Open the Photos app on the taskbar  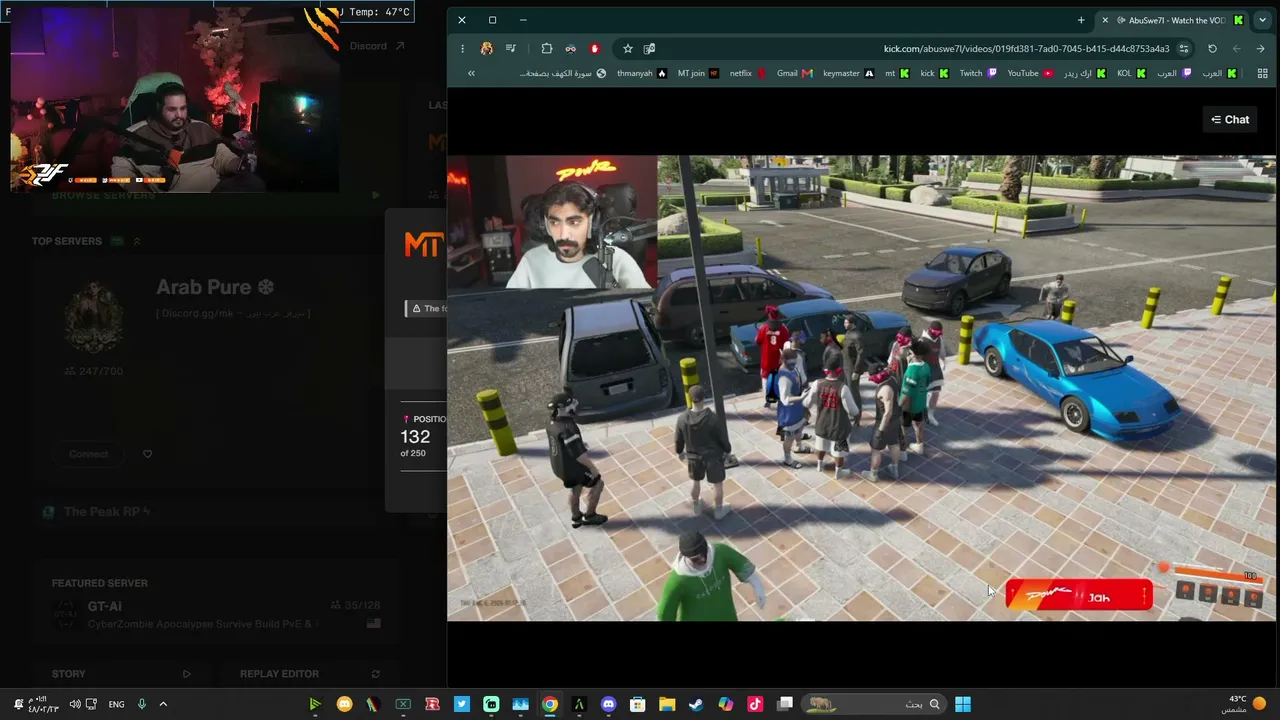click(520, 704)
